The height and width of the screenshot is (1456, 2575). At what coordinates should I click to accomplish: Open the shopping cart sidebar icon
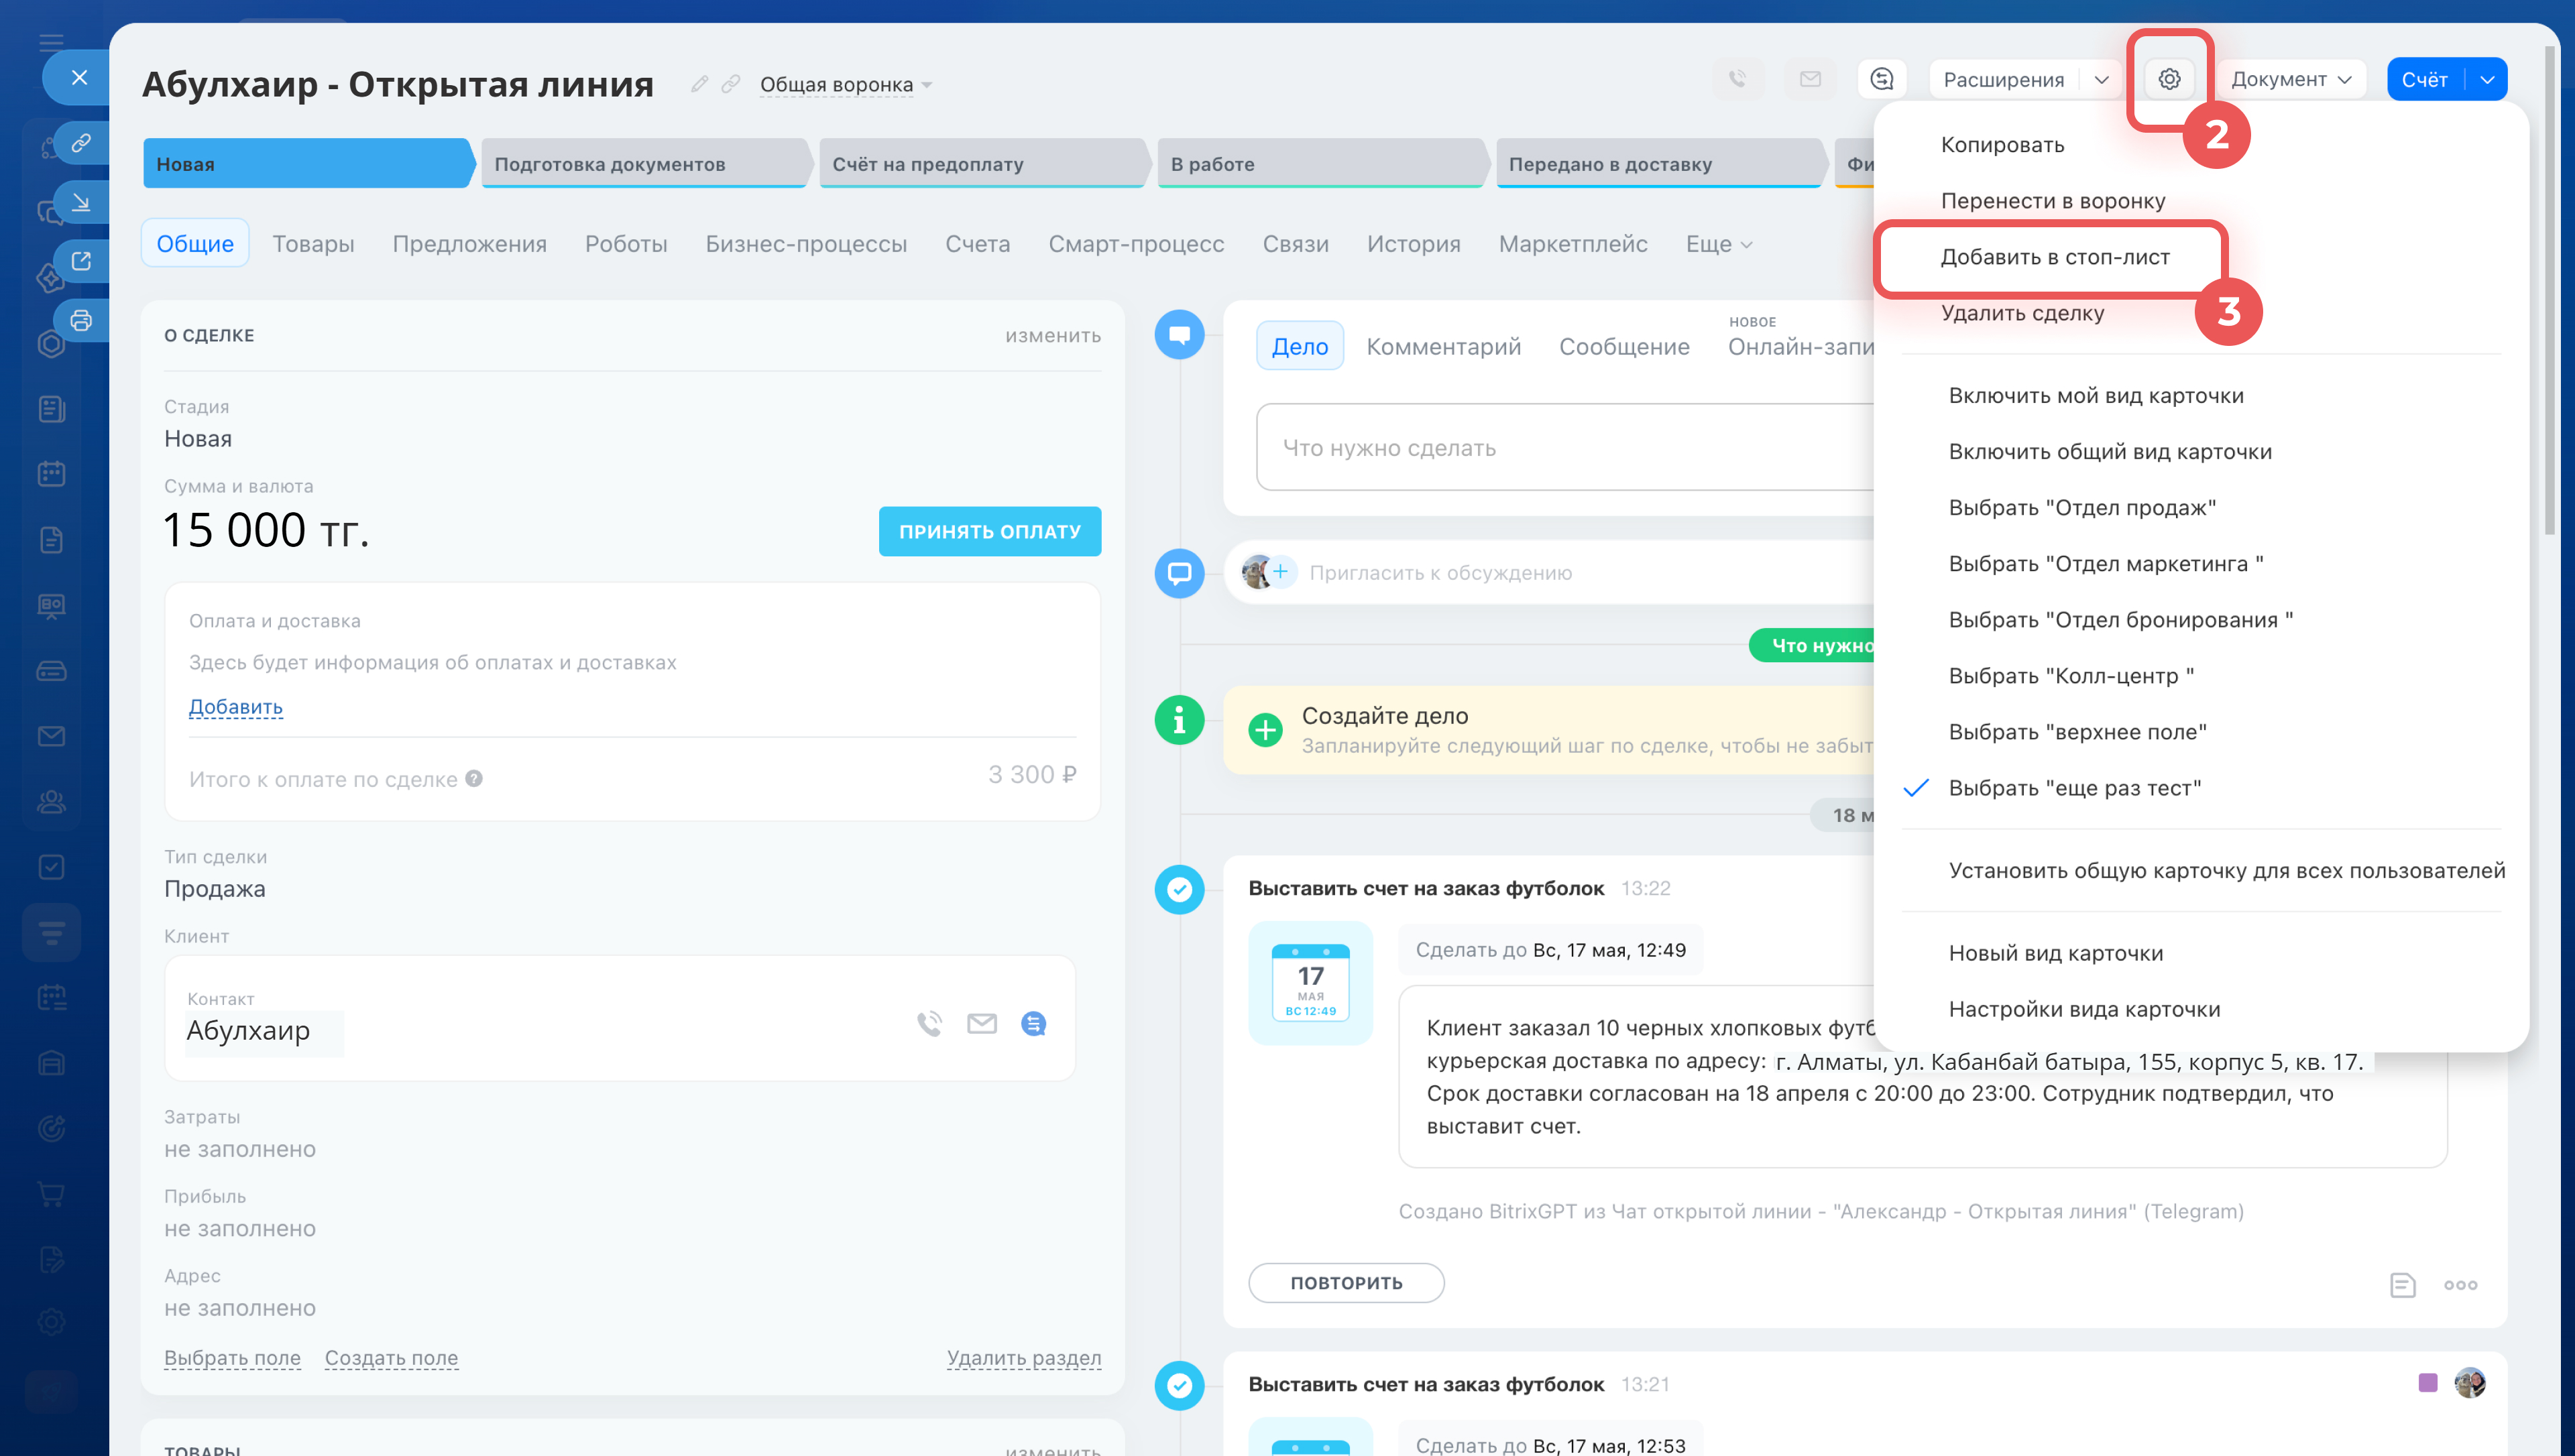[51, 1193]
